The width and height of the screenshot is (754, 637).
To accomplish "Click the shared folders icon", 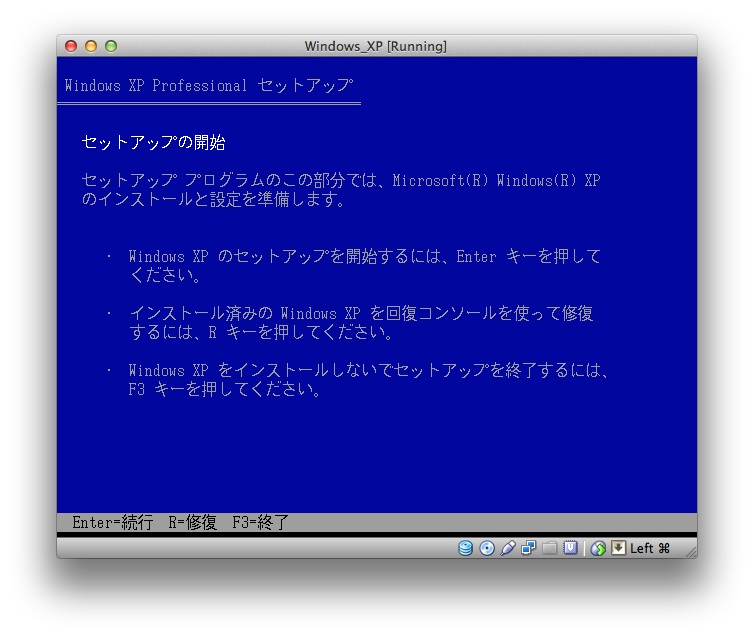I will pos(549,548).
